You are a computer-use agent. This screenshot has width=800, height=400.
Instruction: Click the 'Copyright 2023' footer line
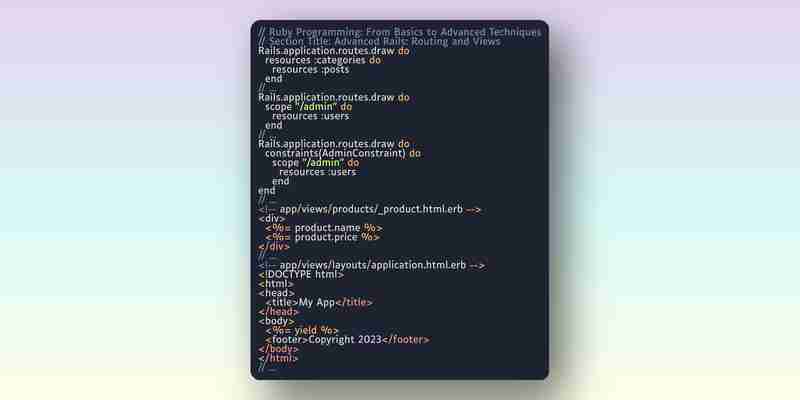pos(347,339)
